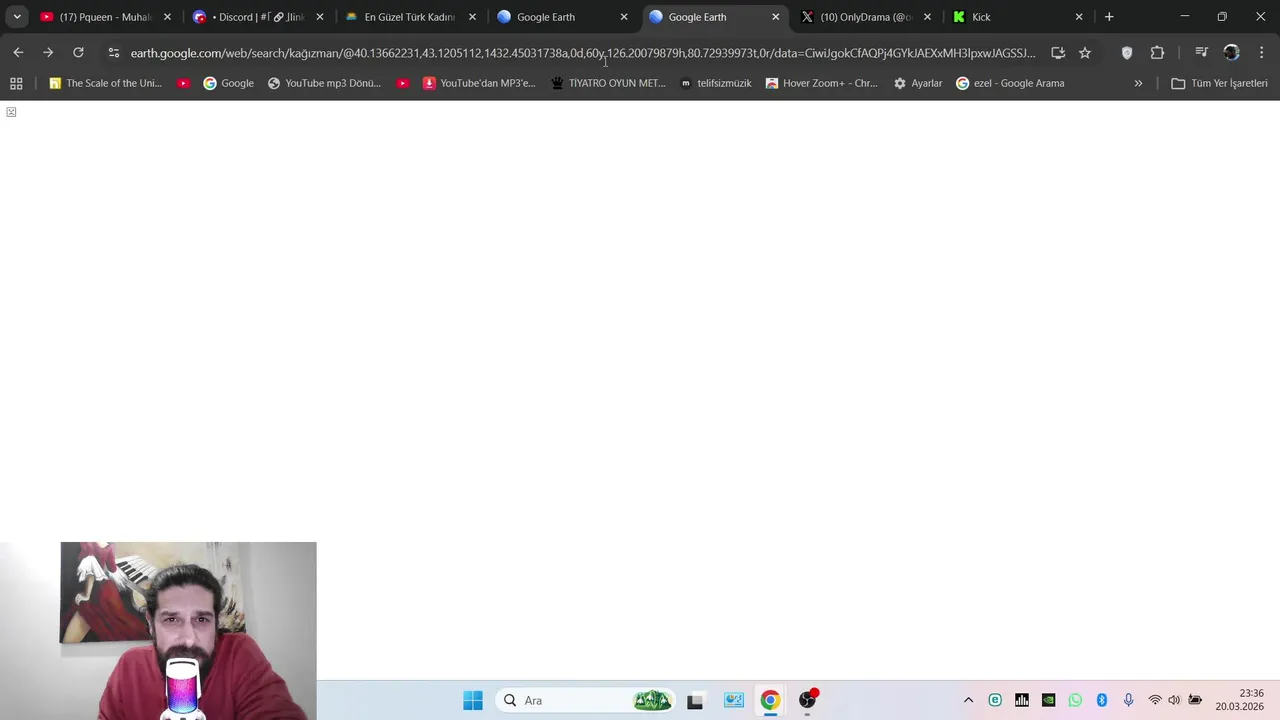Viewport: 1280px width, 720px height.
Task: Open the Ayarlar bookmark
Action: [x=918, y=83]
